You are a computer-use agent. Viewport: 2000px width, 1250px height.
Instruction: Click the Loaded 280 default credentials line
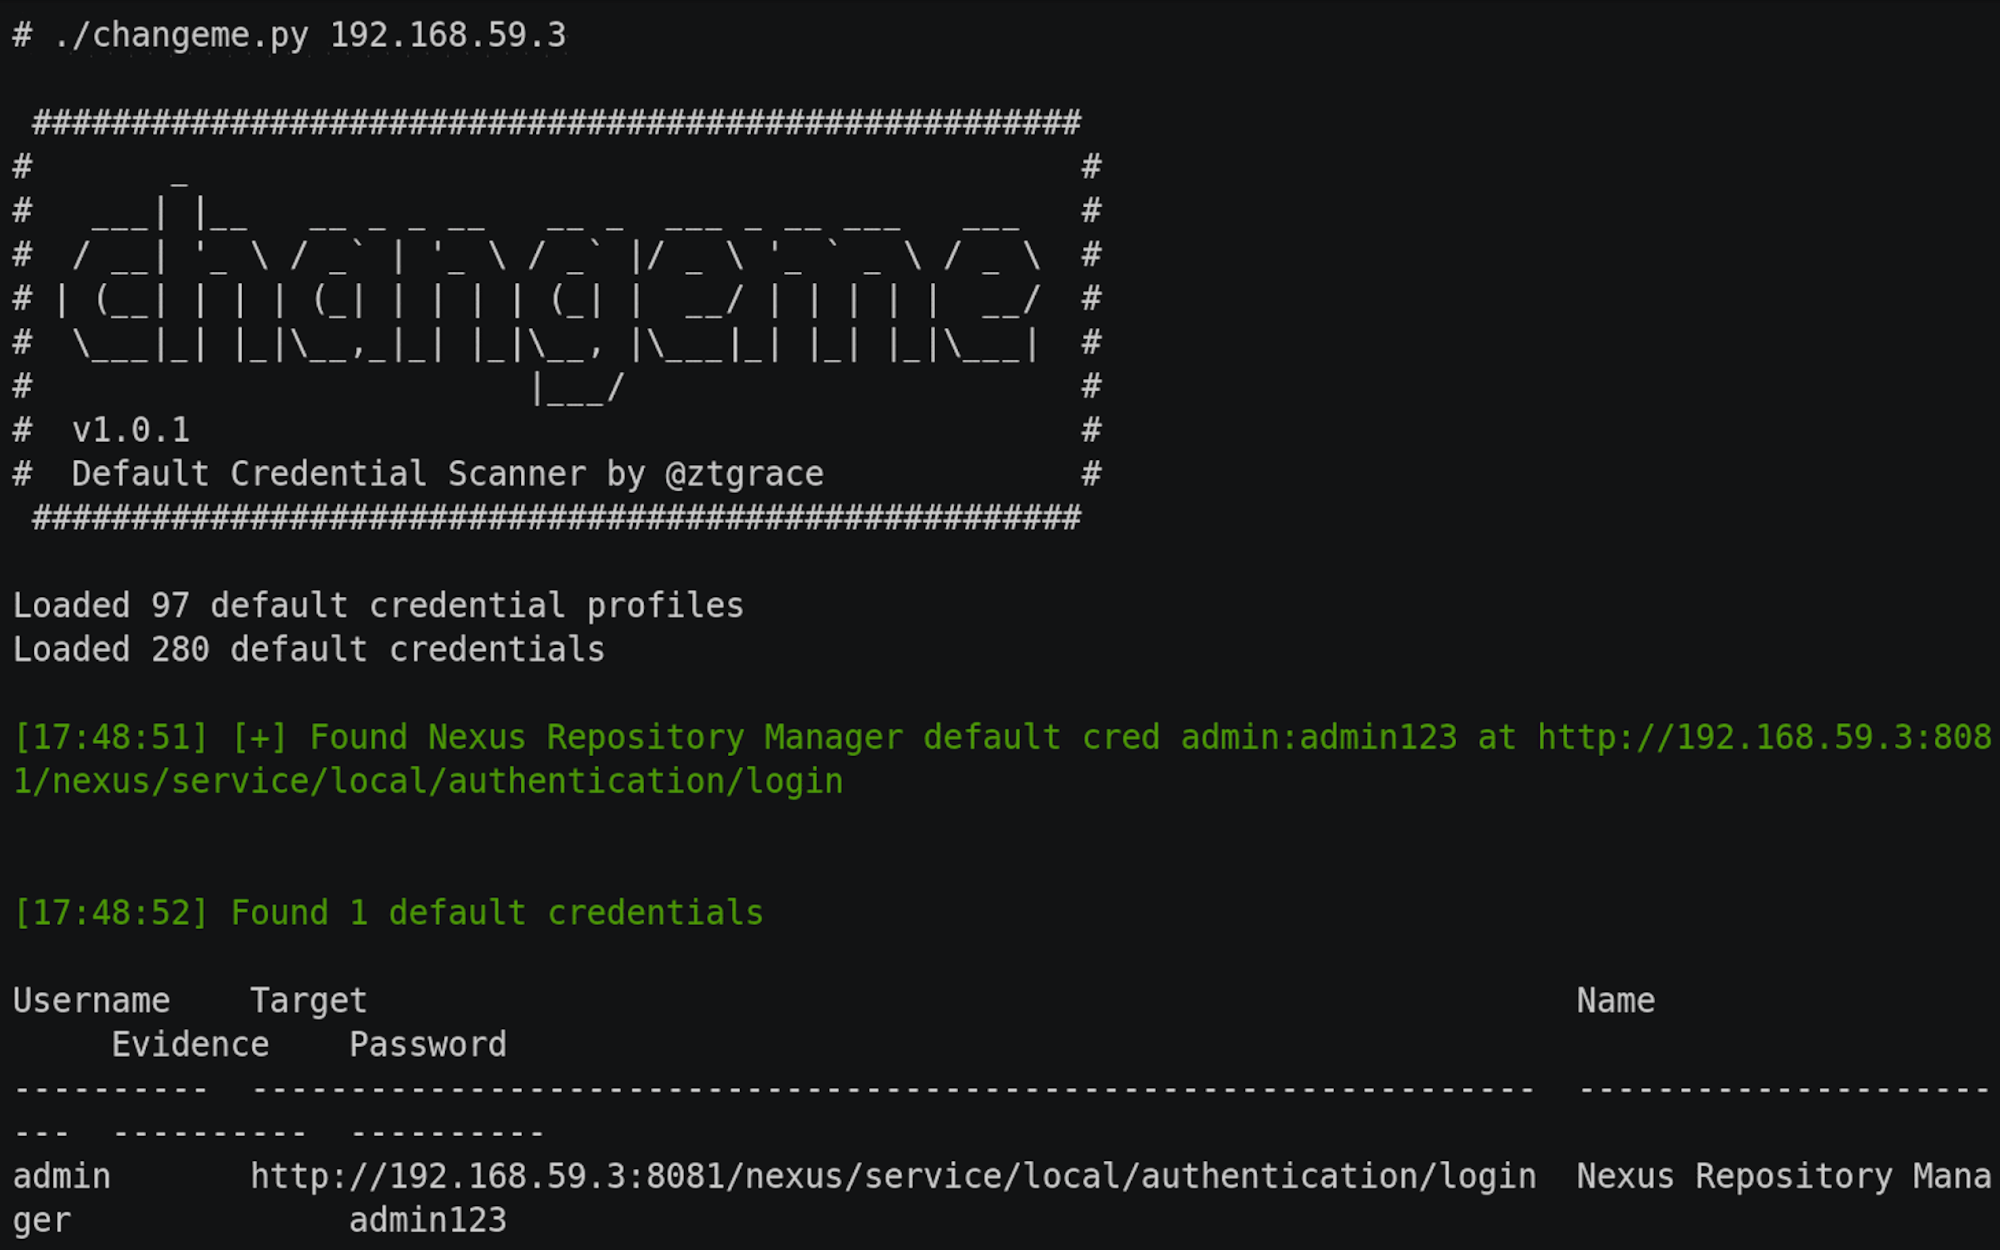pyautogui.click(x=309, y=650)
